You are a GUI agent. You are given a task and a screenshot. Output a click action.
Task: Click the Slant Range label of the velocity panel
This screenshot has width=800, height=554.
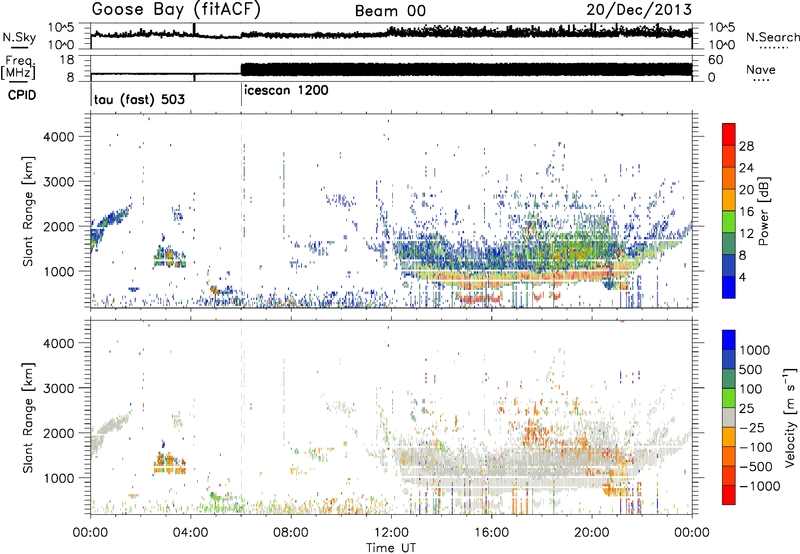[28, 417]
